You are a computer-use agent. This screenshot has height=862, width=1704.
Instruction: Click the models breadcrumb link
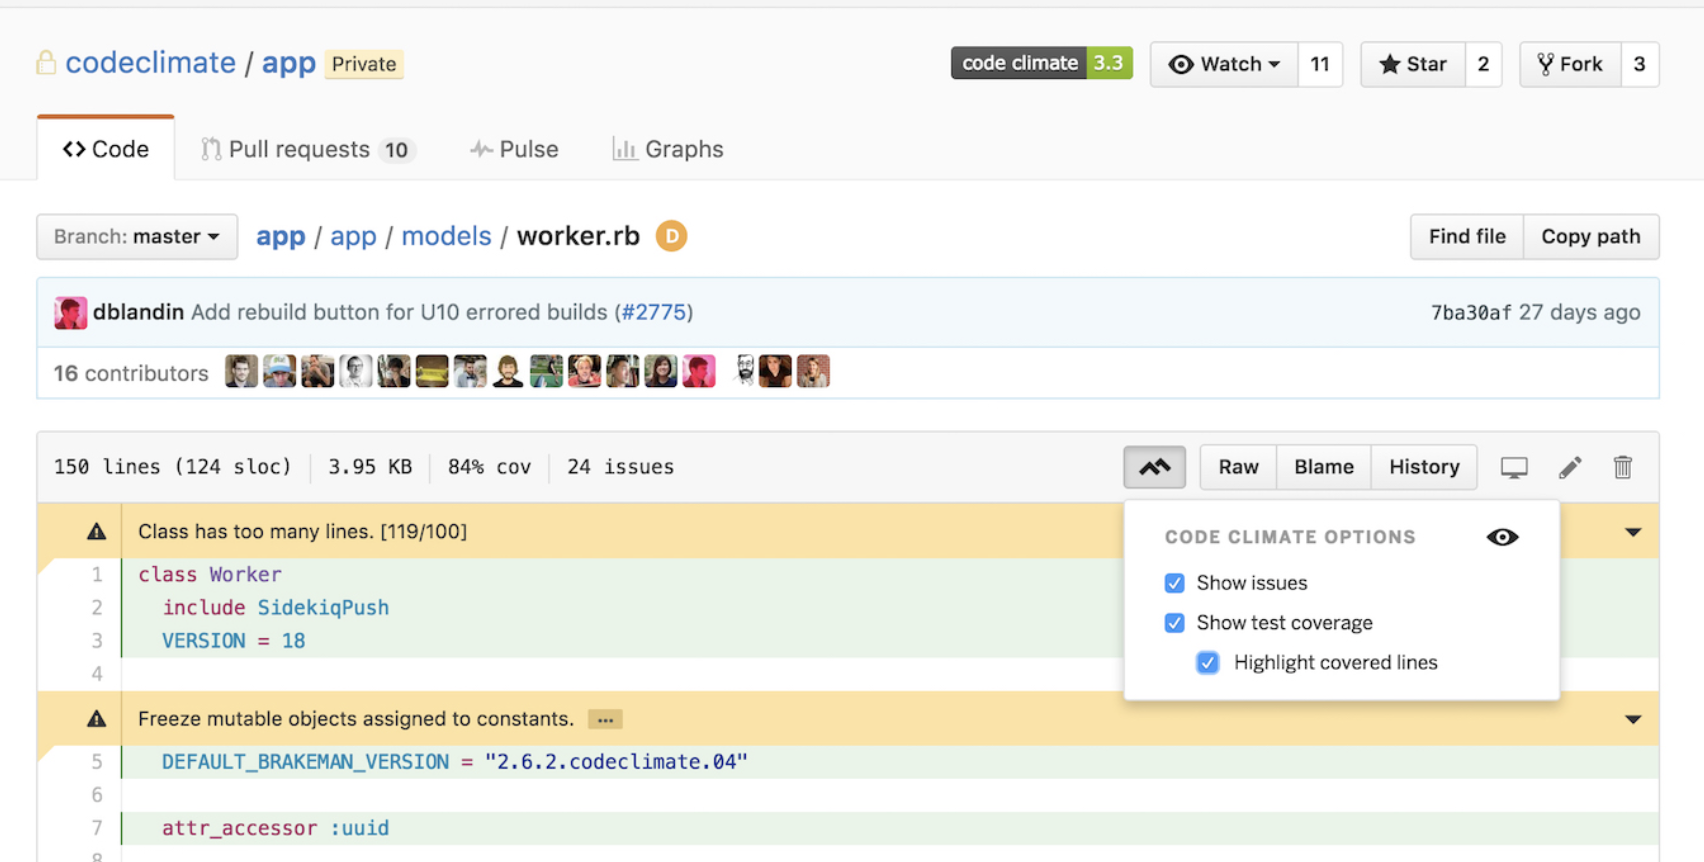coord(446,237)
